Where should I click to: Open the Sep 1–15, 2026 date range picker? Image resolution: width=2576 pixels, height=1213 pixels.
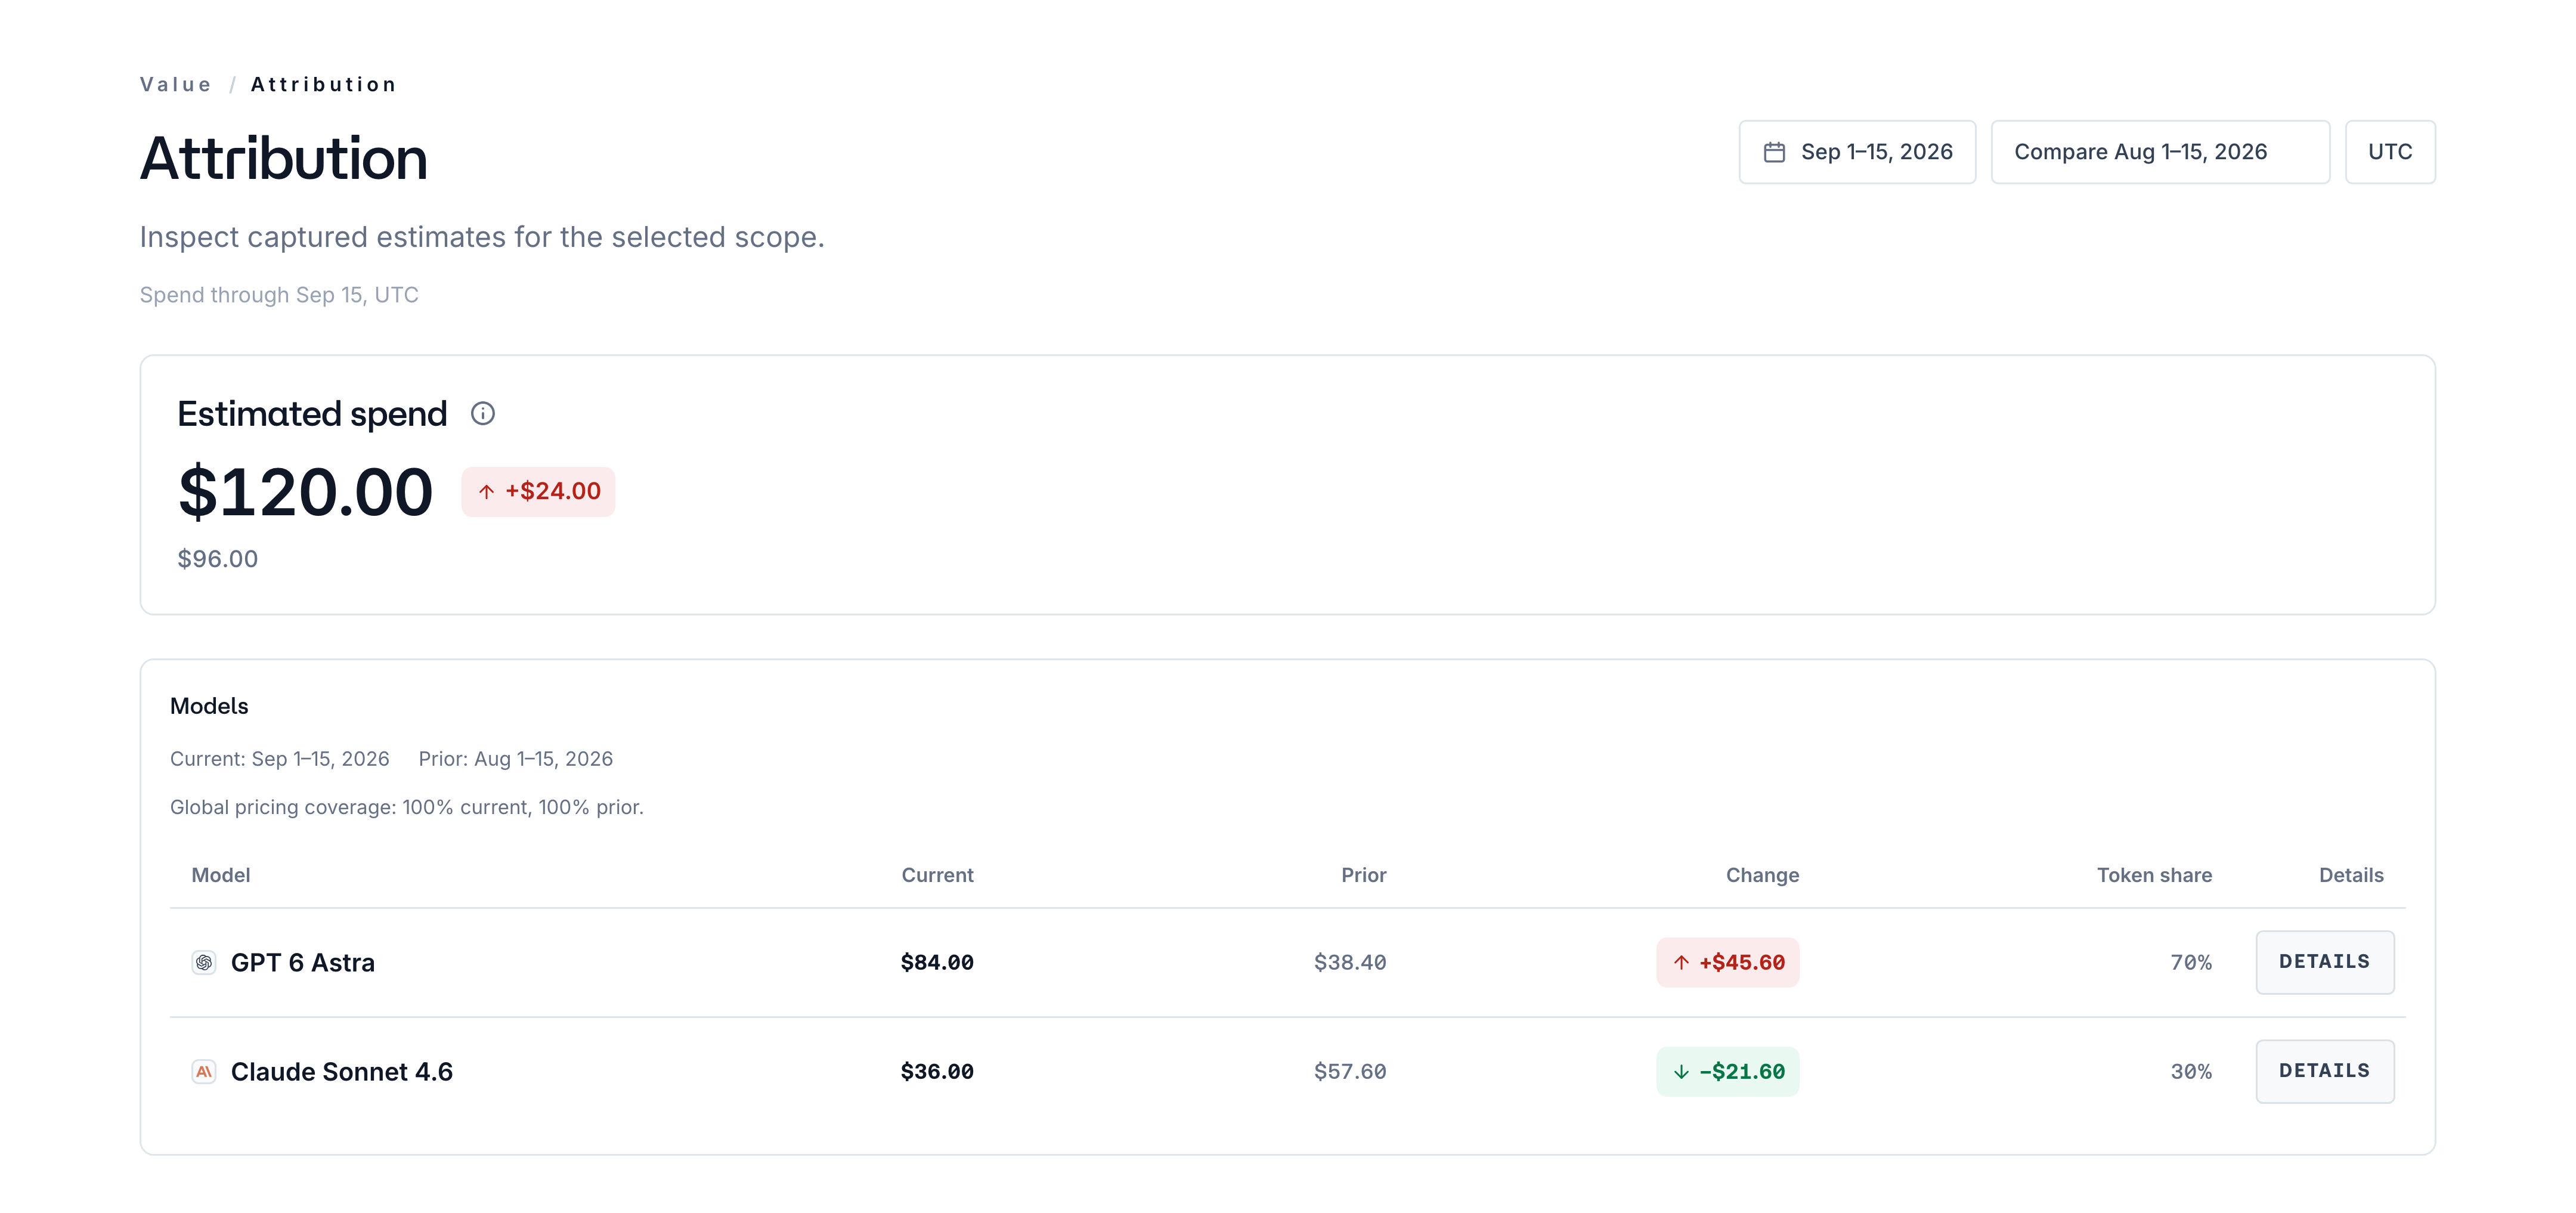point(1857,152)
